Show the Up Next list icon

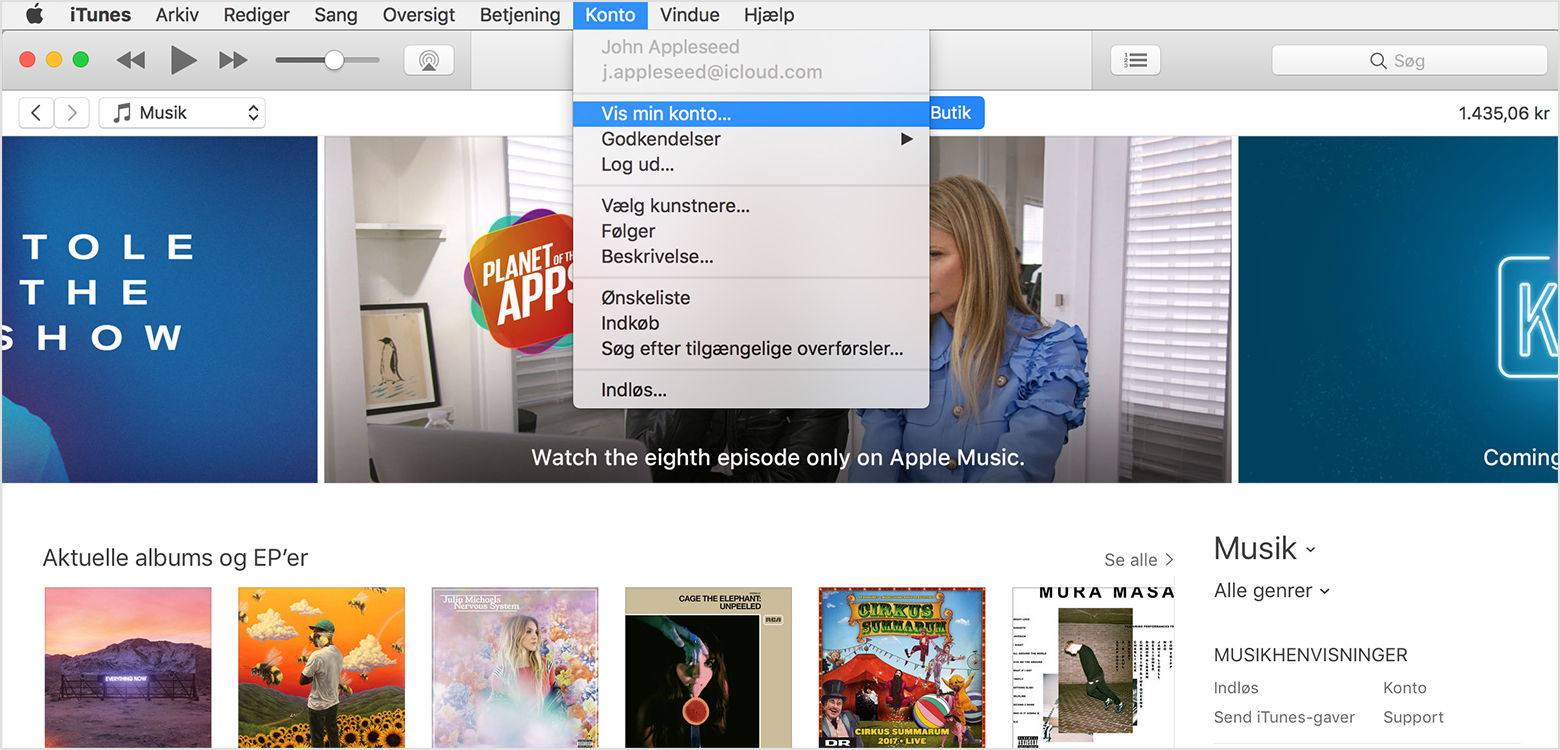(1136, 60)
